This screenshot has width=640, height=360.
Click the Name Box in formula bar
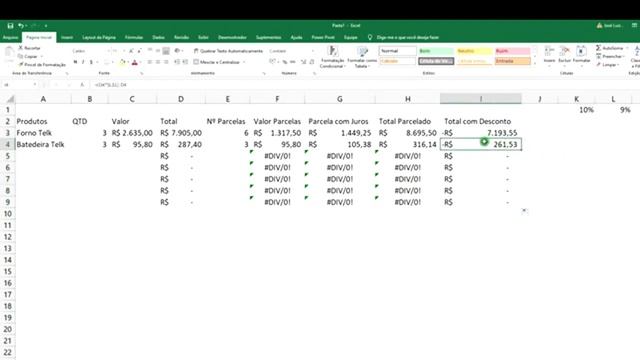click(x=19, y=85)
